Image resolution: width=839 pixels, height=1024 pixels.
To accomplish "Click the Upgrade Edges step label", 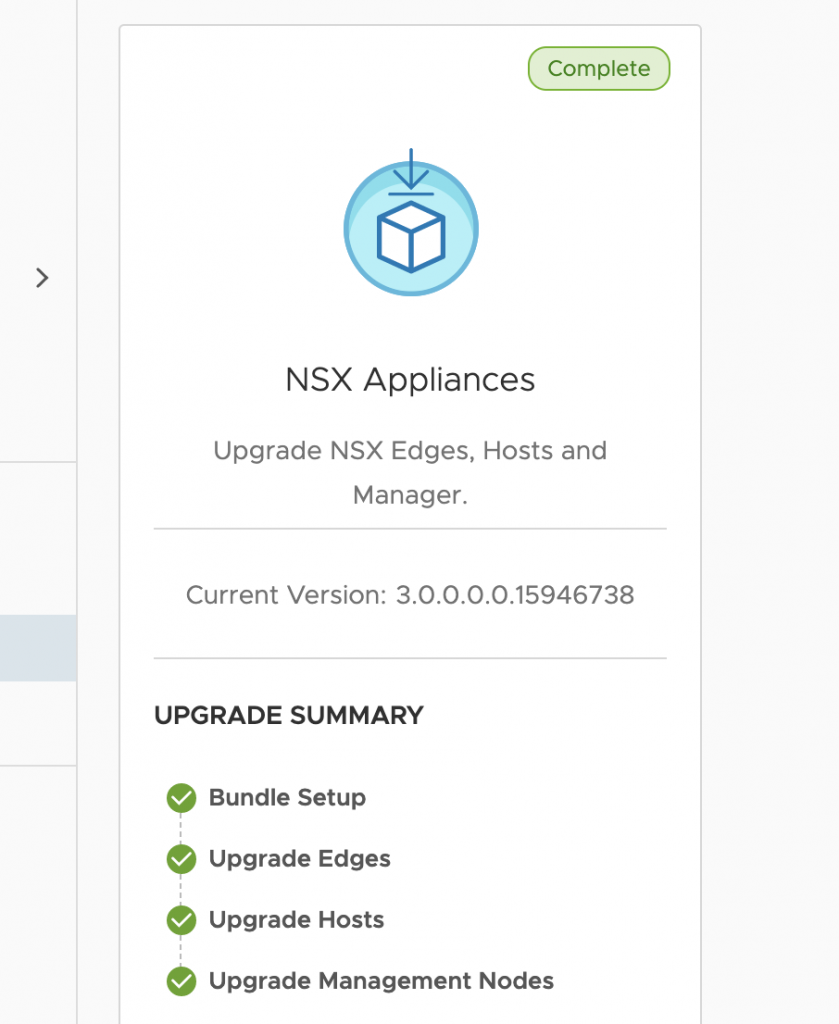I will click(300, 859).
